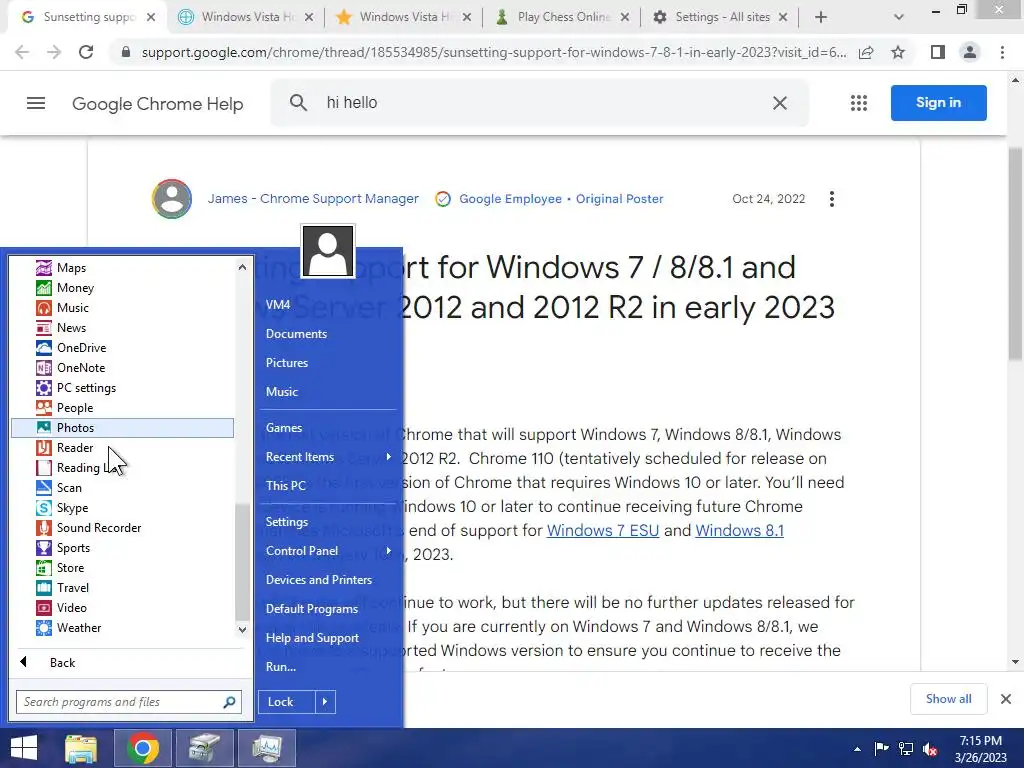Open the Chrome tab search dropdown
1024x768 pixels.
899,17
